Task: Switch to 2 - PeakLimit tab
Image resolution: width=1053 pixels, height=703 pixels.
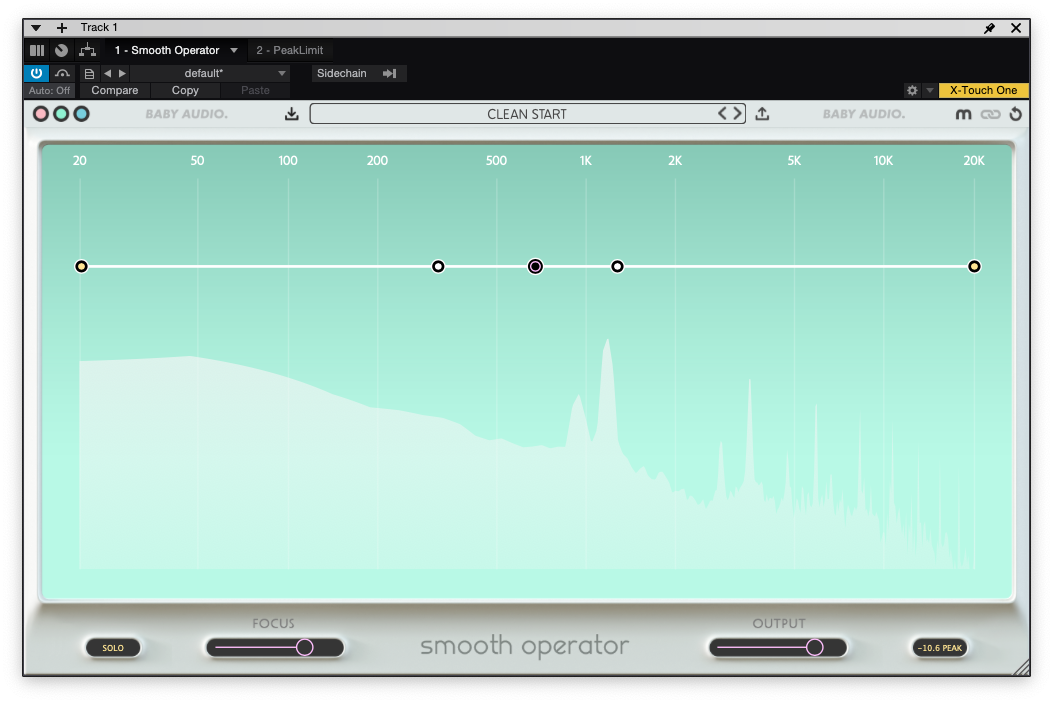Action: 289,50
